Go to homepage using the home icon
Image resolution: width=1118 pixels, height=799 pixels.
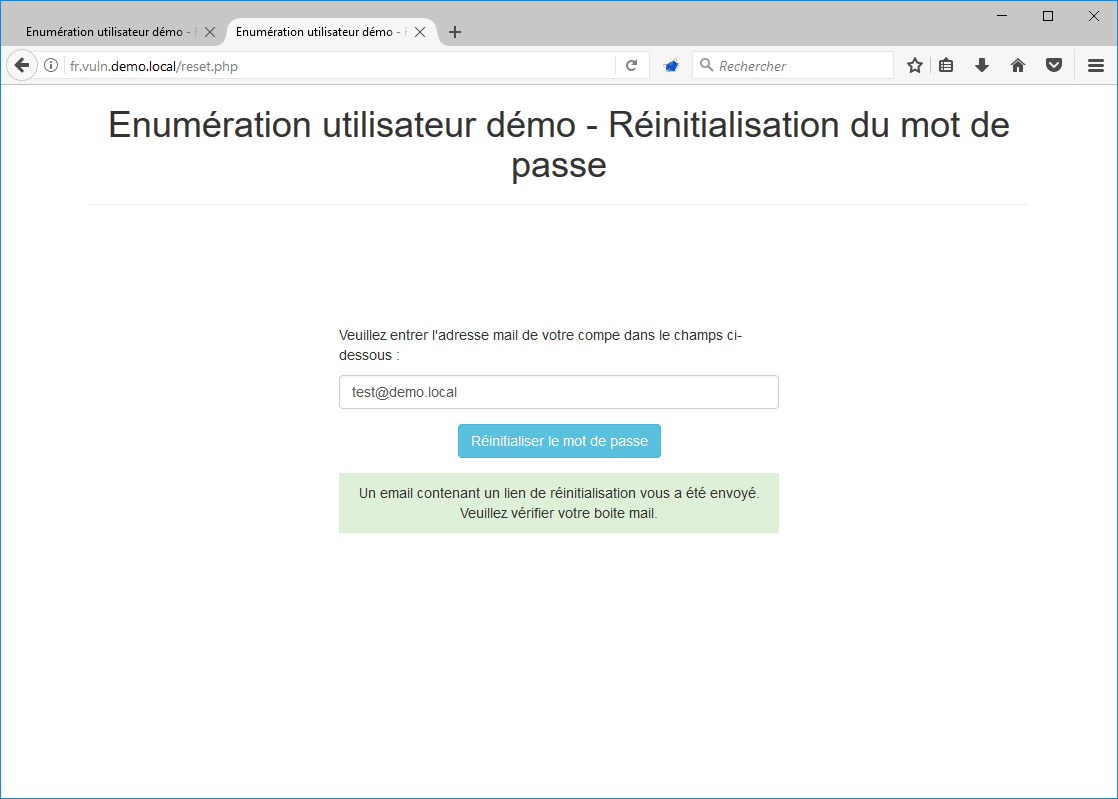[1017, 65]
